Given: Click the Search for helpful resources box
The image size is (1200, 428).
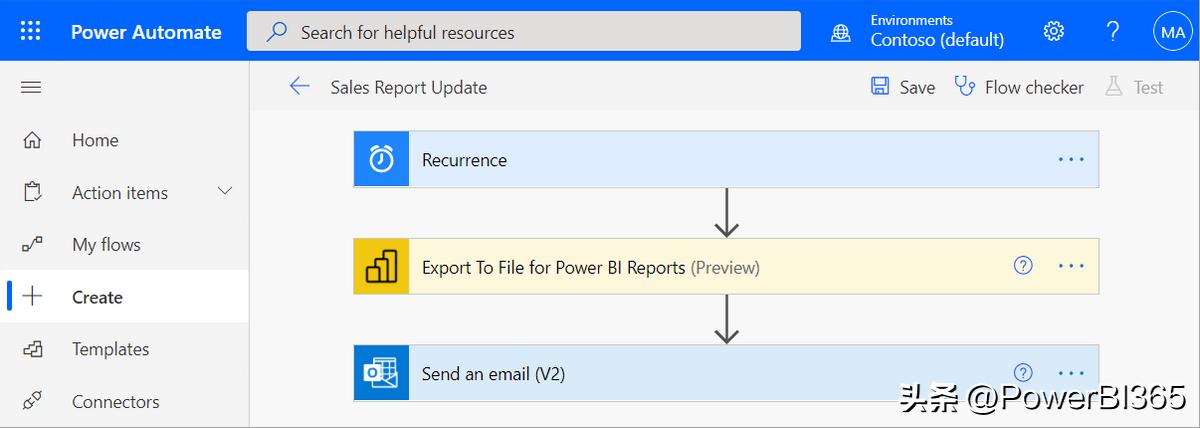Looking at the screenshot, I should click(523, 32).
